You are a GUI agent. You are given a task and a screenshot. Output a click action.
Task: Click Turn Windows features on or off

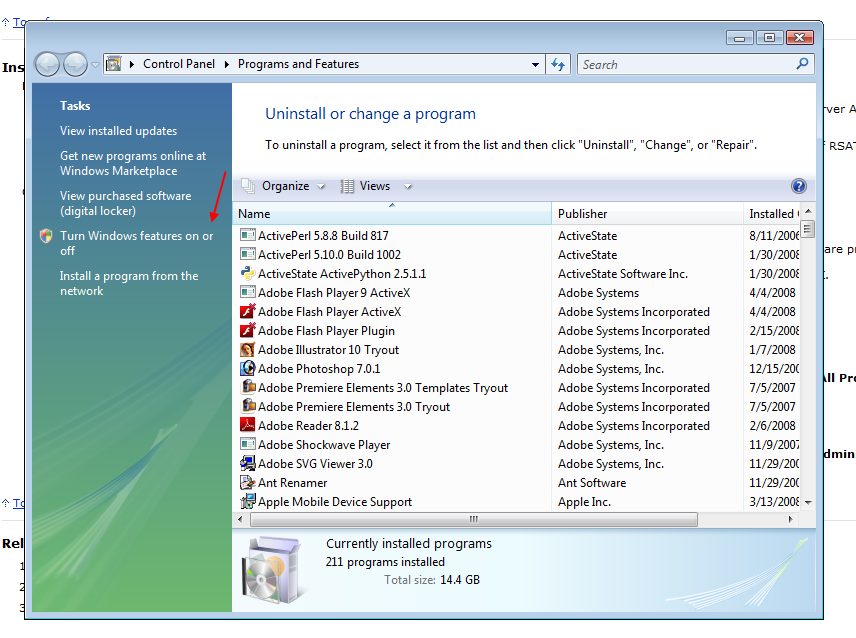(x=136, y=243)
